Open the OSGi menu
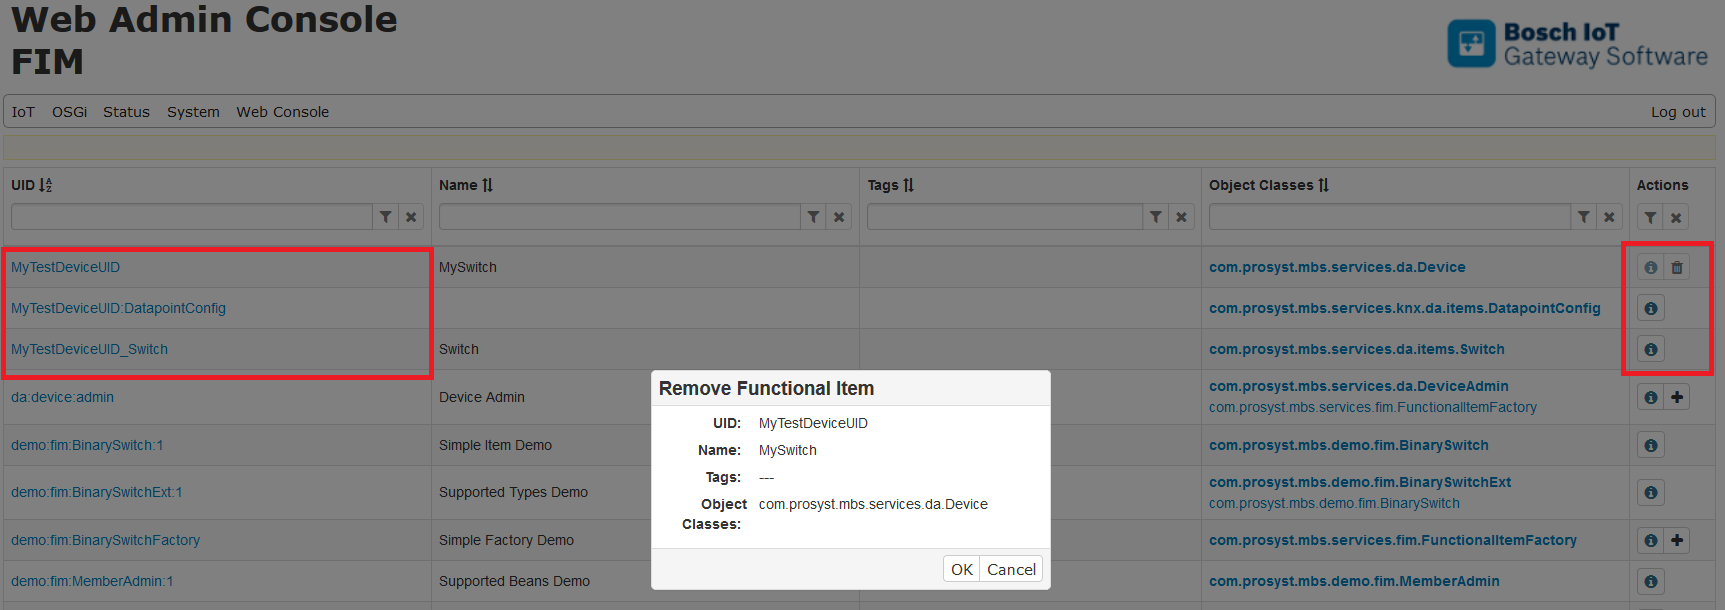This screenshot has height=610, width=1725. (70, 112)
